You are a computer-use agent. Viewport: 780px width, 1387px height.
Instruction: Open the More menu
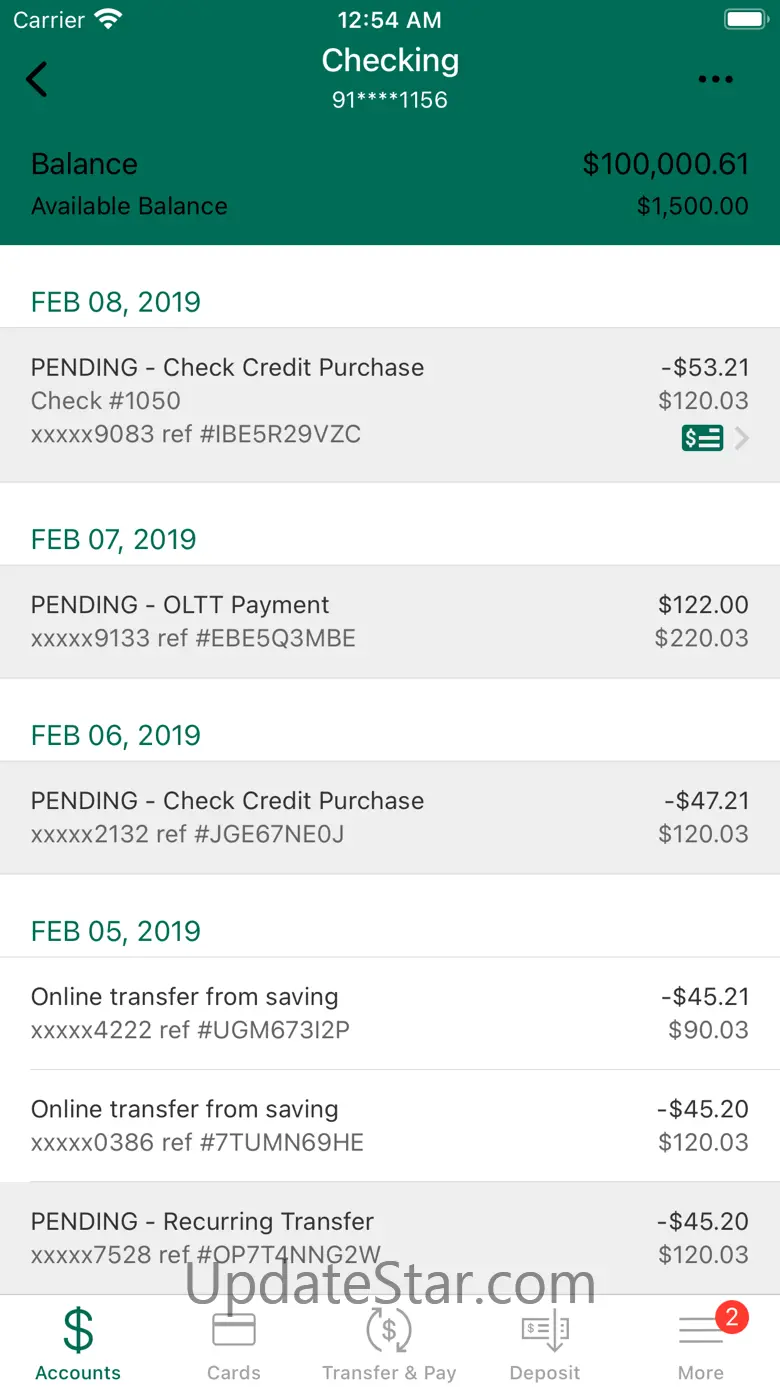pyautogui.click(x=701, y=1343)
